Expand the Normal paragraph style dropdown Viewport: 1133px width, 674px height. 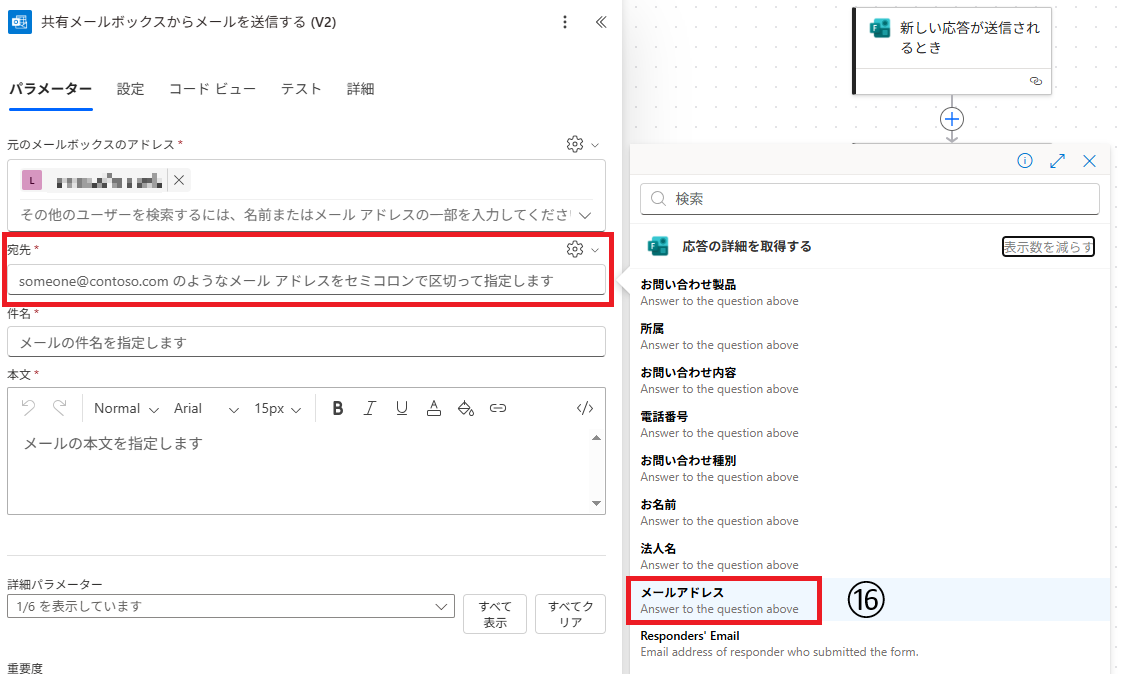coord(126,408)
